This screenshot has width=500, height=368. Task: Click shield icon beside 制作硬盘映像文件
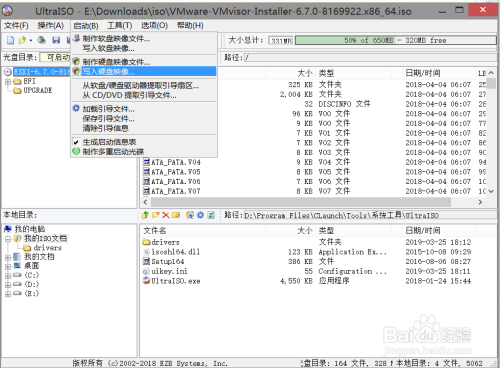(x=76, y=61)
